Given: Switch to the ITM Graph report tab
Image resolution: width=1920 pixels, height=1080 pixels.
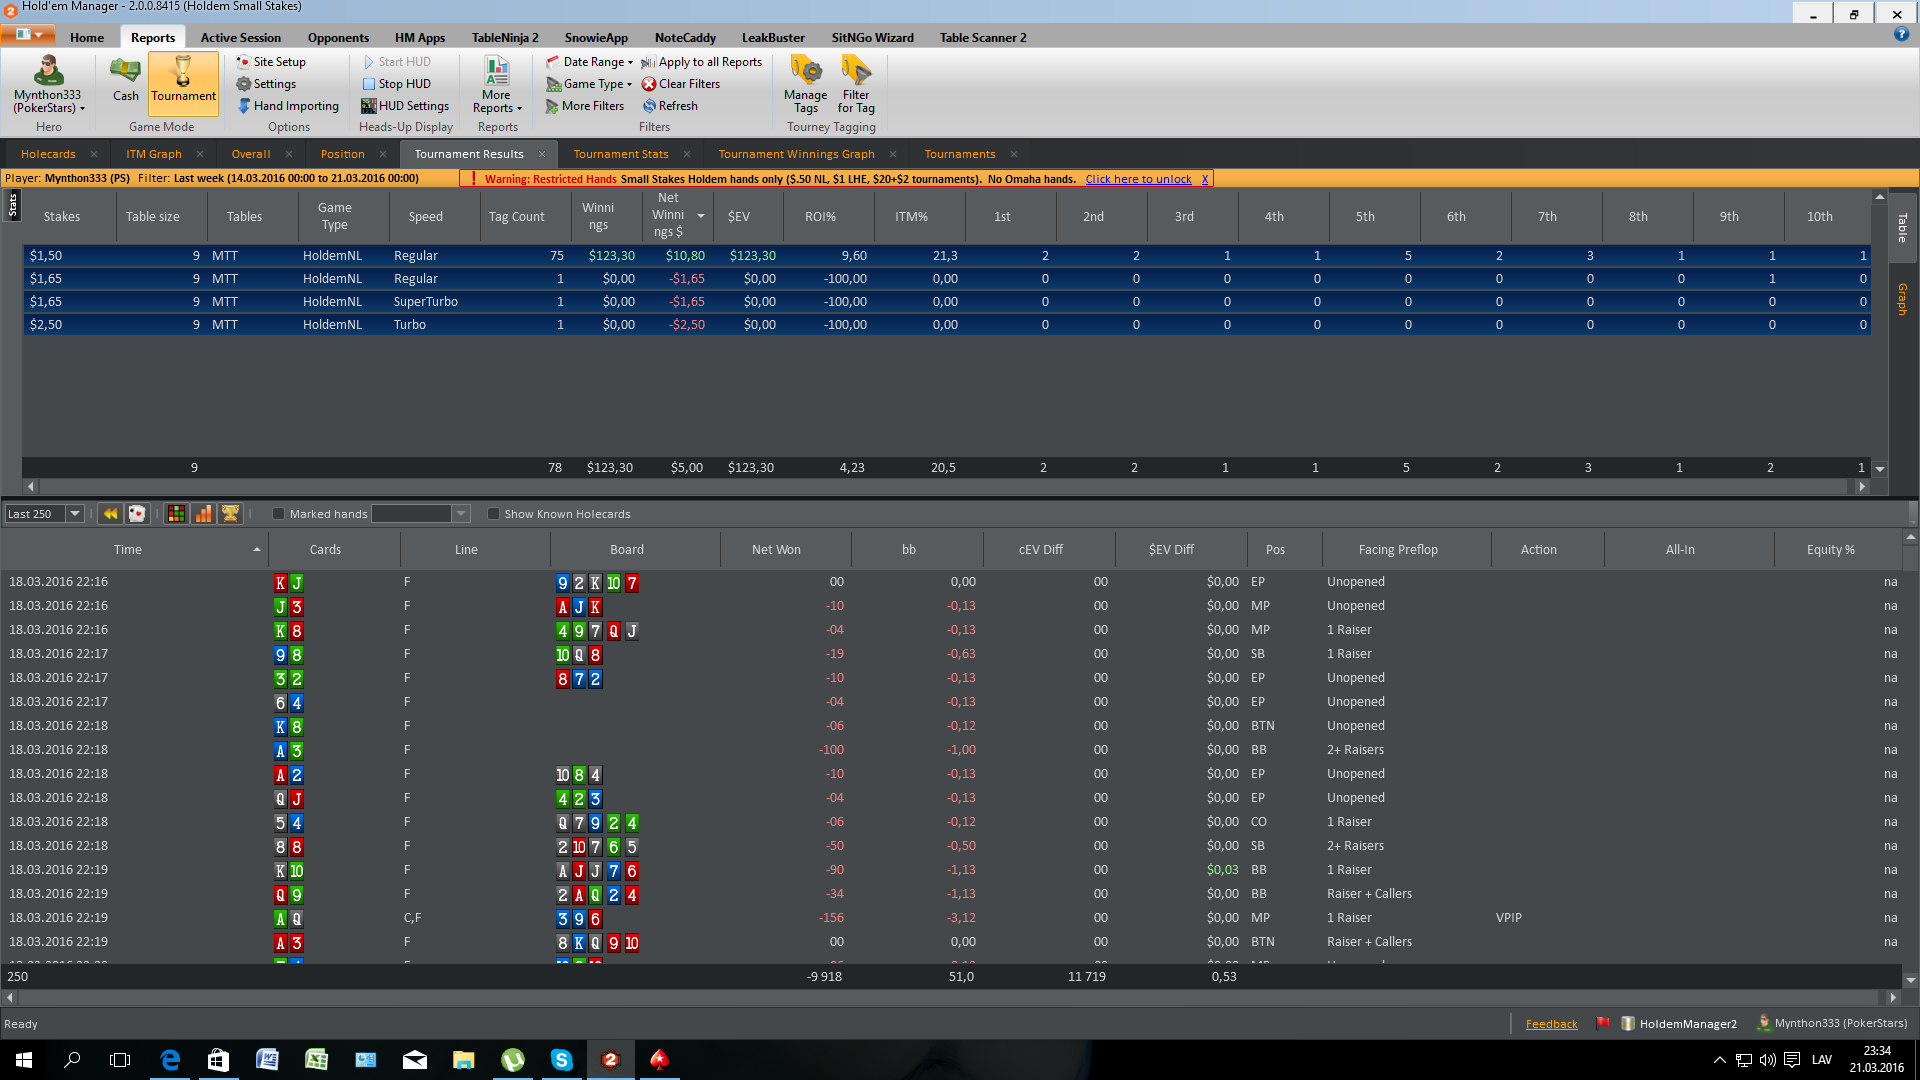Looking at the screenshot, I should tap(154, 154).
